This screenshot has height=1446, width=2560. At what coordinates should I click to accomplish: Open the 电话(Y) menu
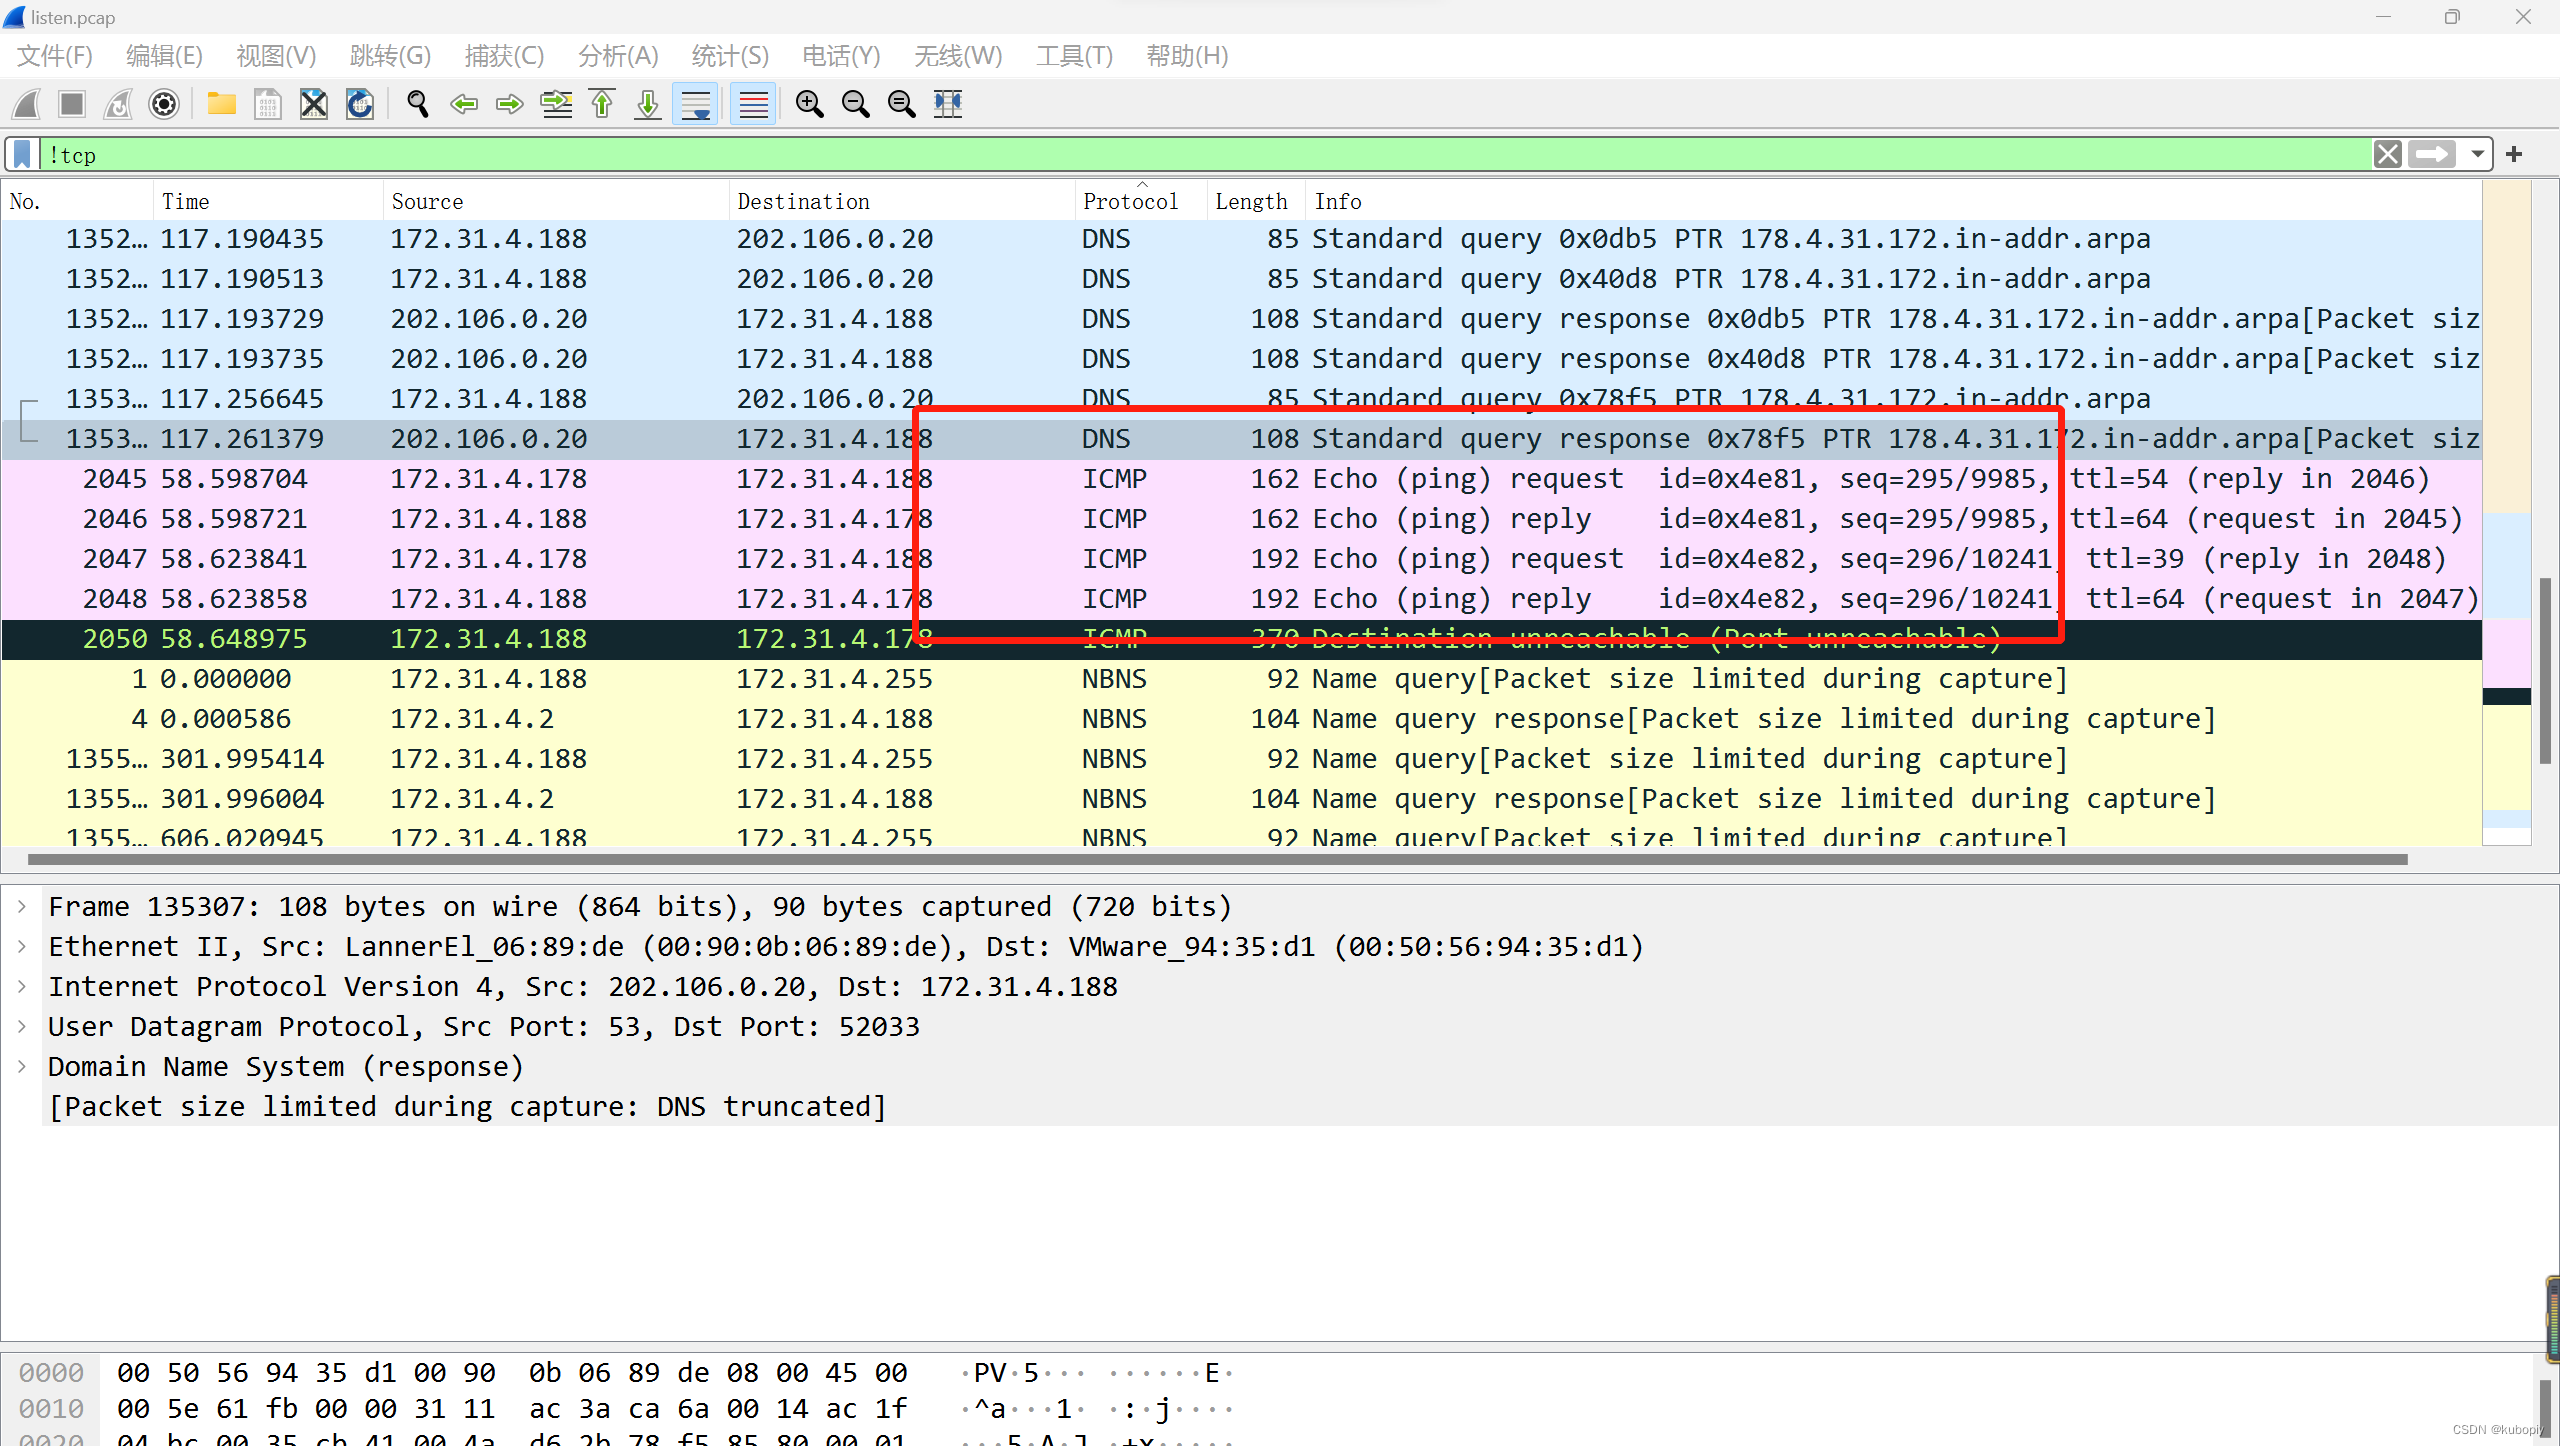[x=841, y=56]
